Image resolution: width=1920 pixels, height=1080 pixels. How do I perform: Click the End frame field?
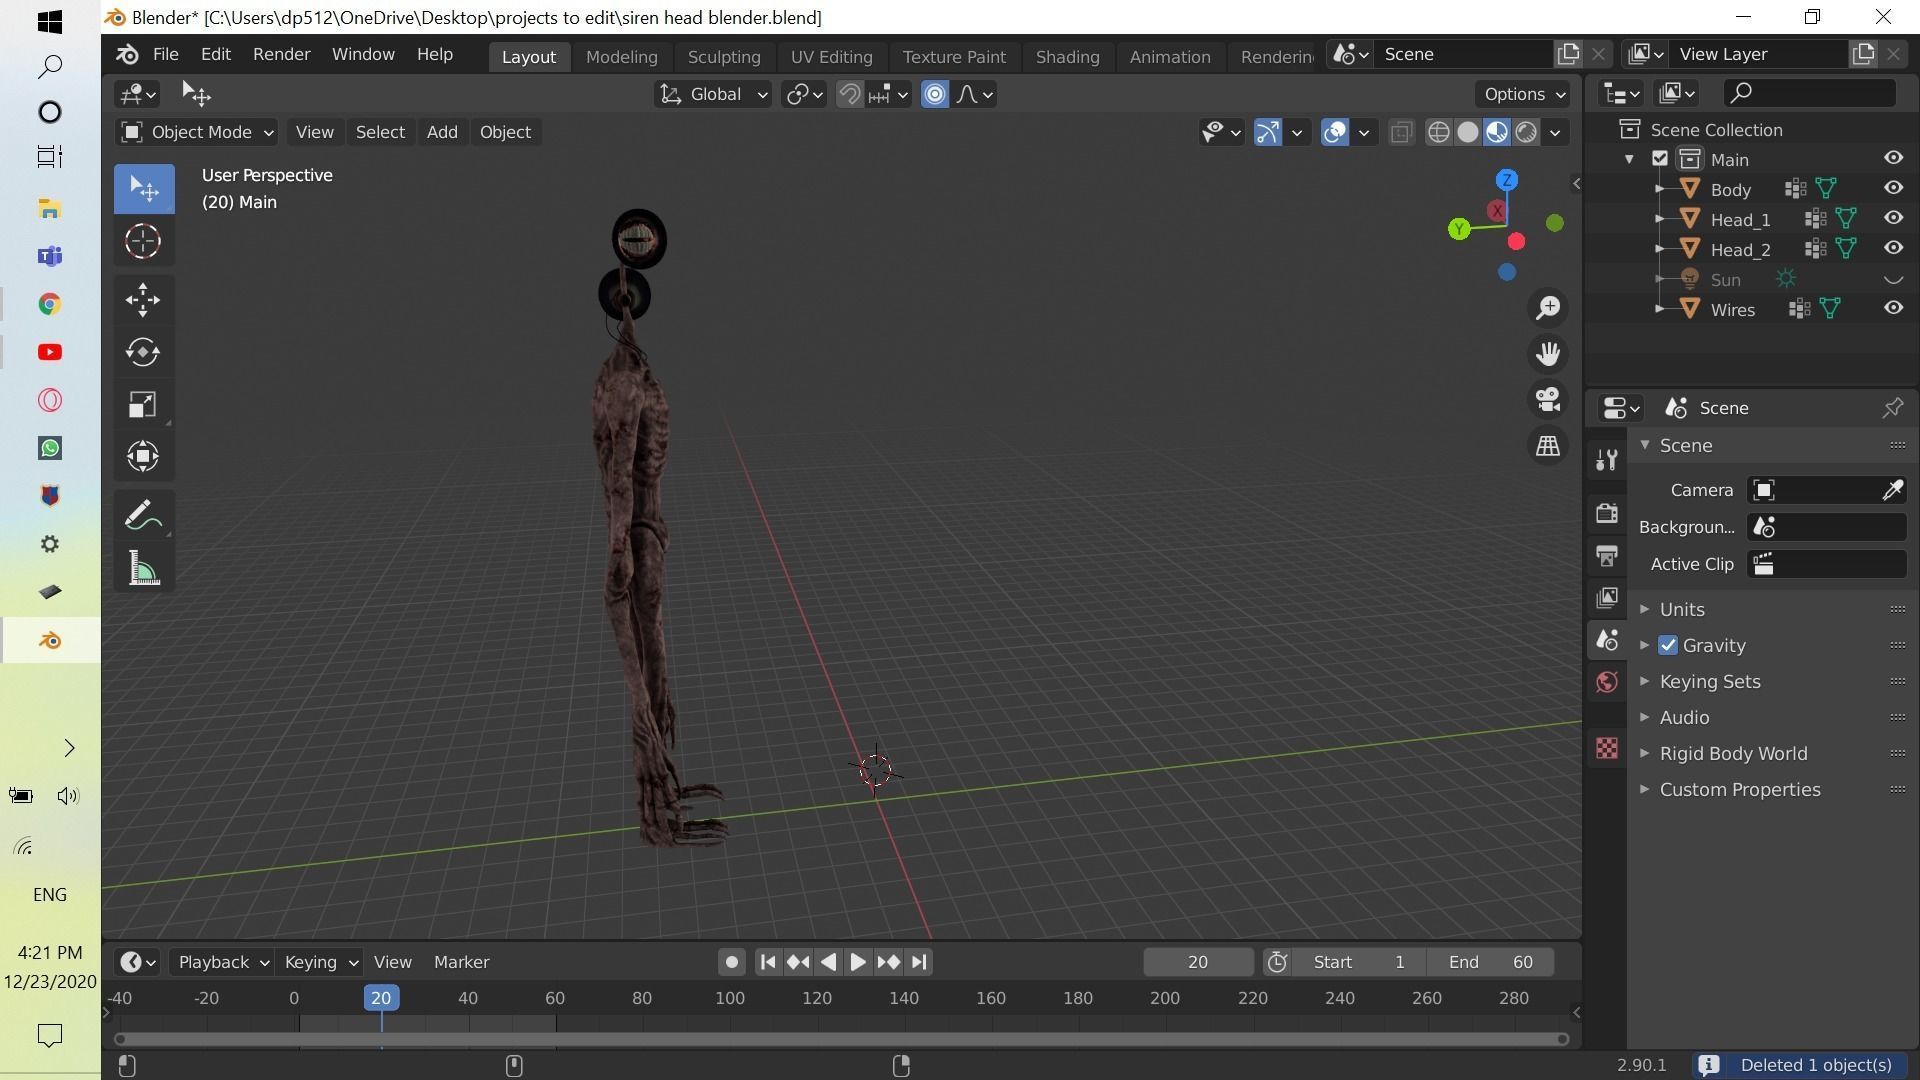click(1490, 962)
